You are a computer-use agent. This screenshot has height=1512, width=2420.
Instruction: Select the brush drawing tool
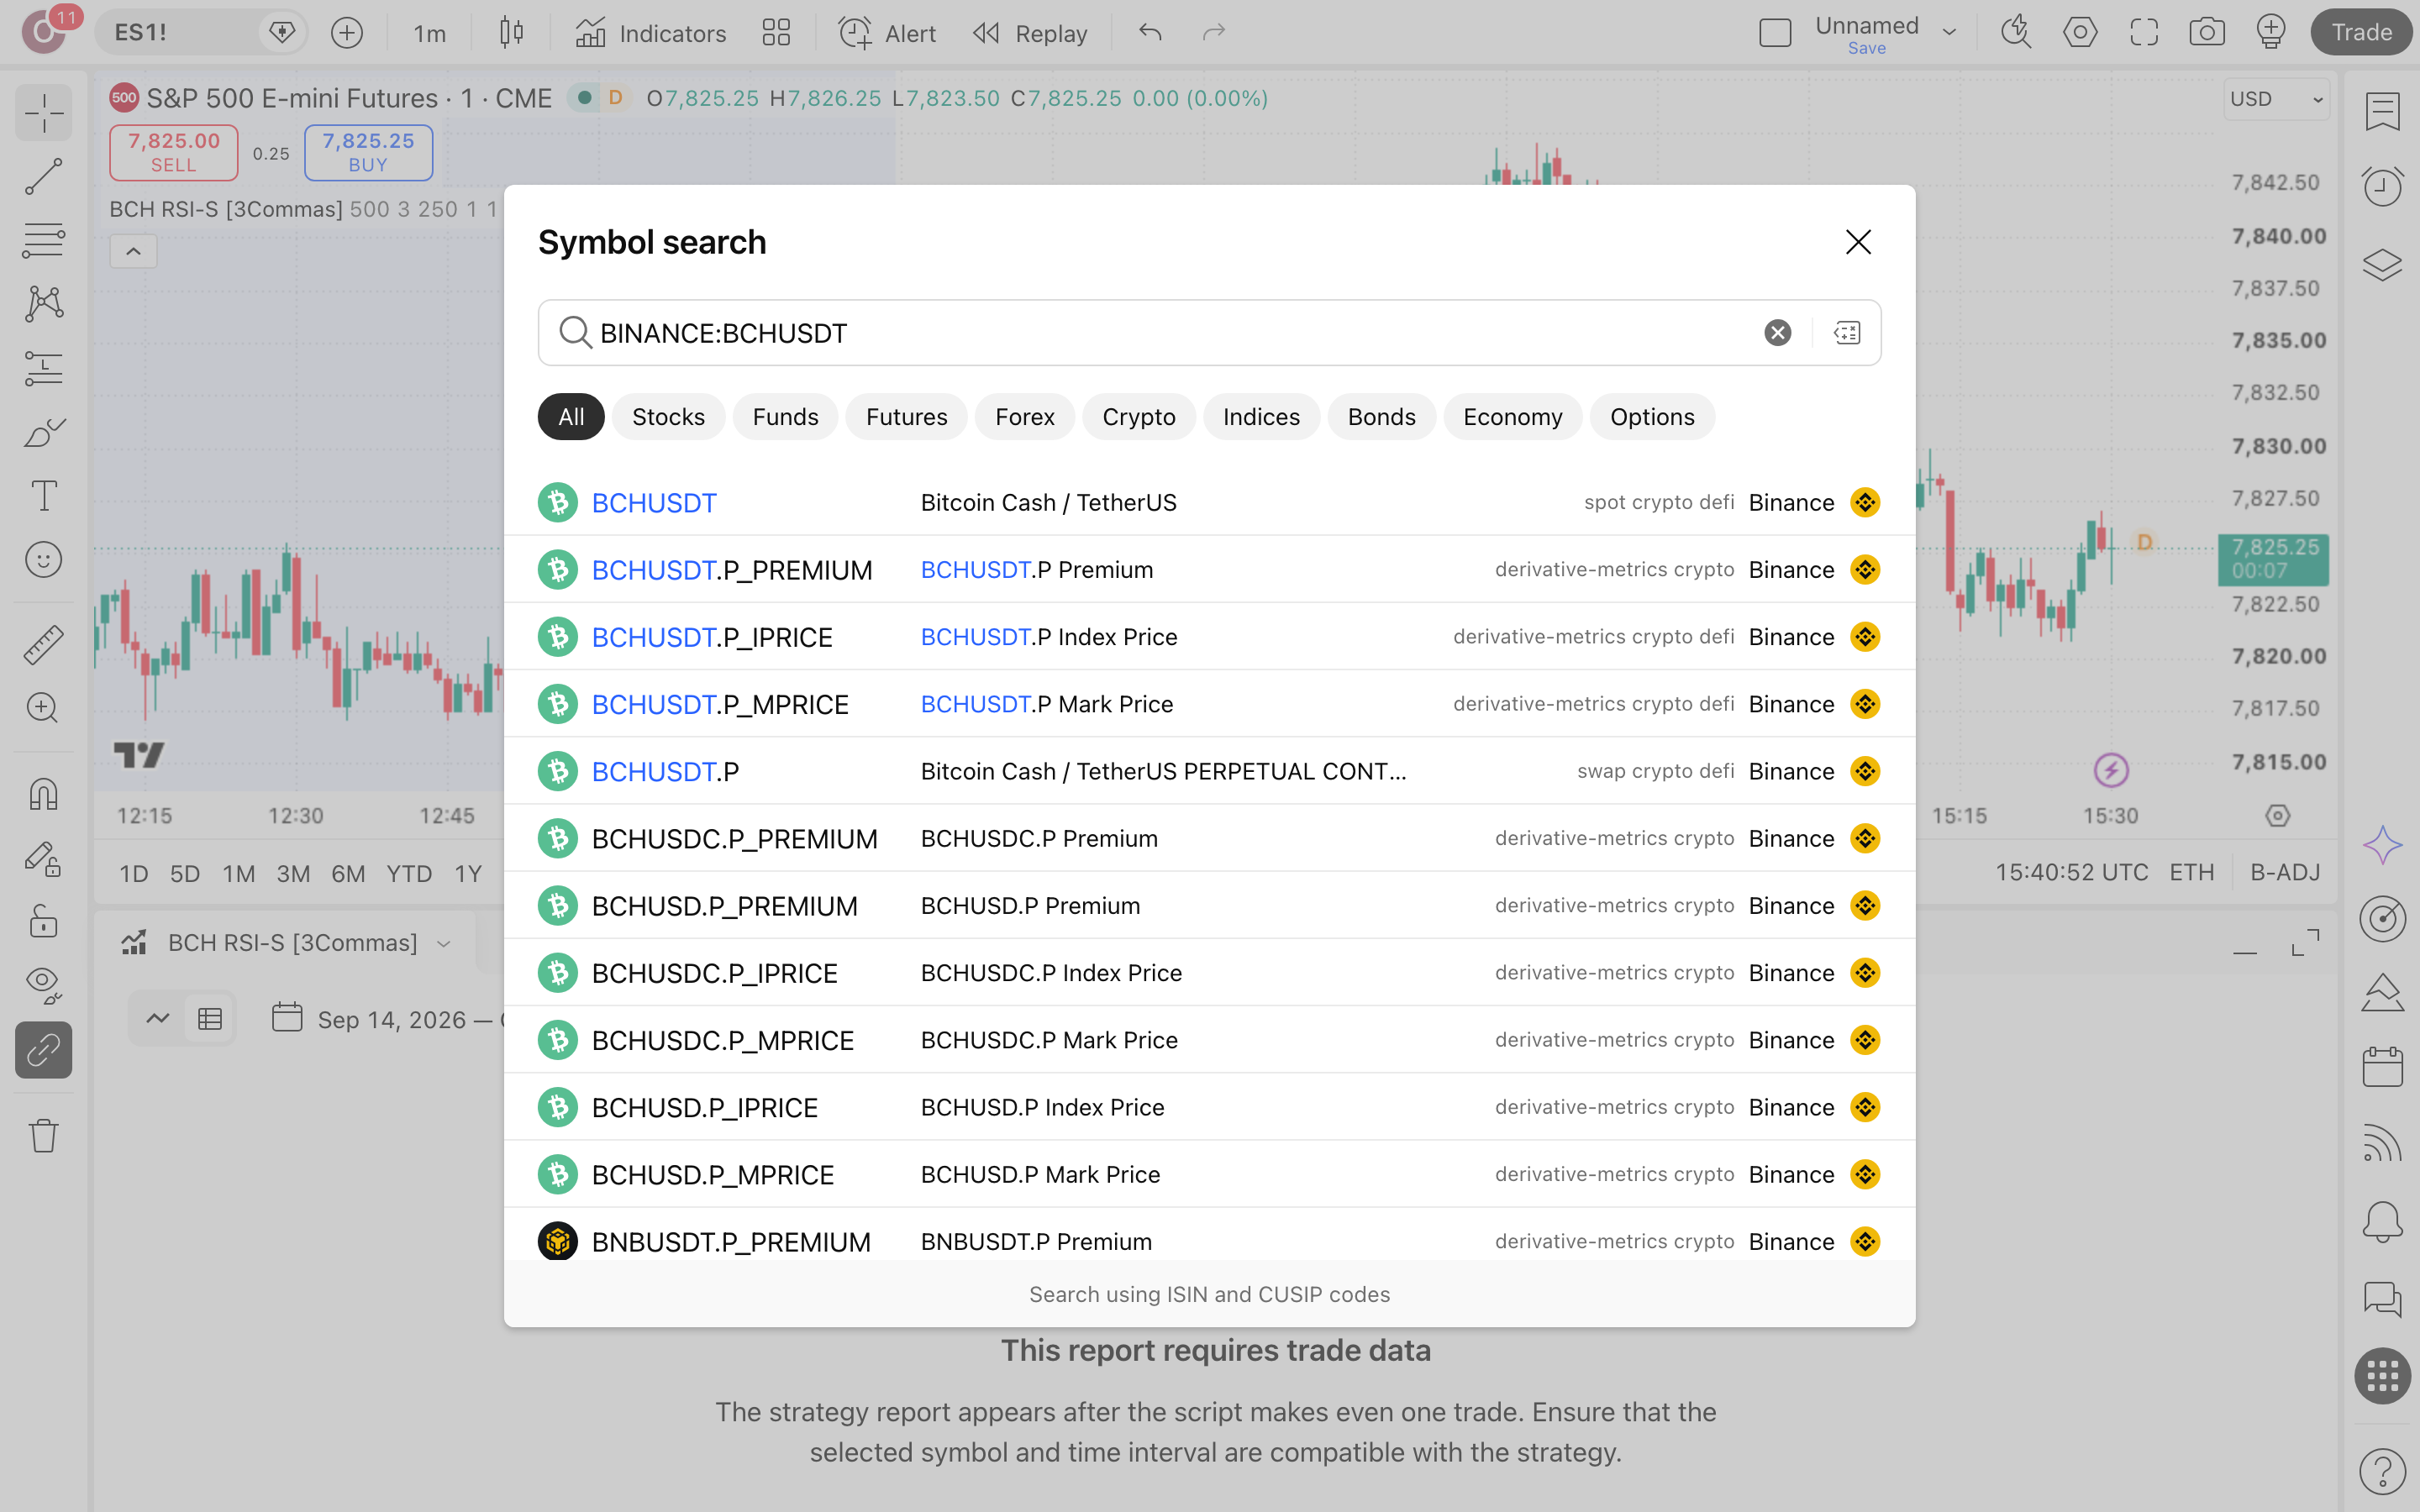click(x=44, y=432)
